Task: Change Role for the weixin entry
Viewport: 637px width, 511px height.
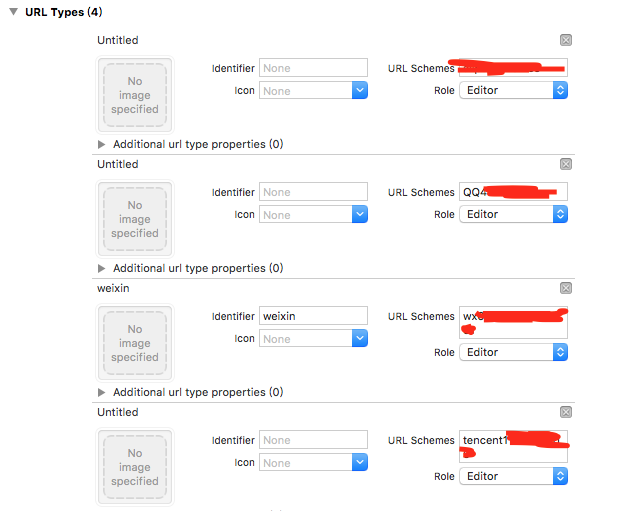Action: coord(560,352)
